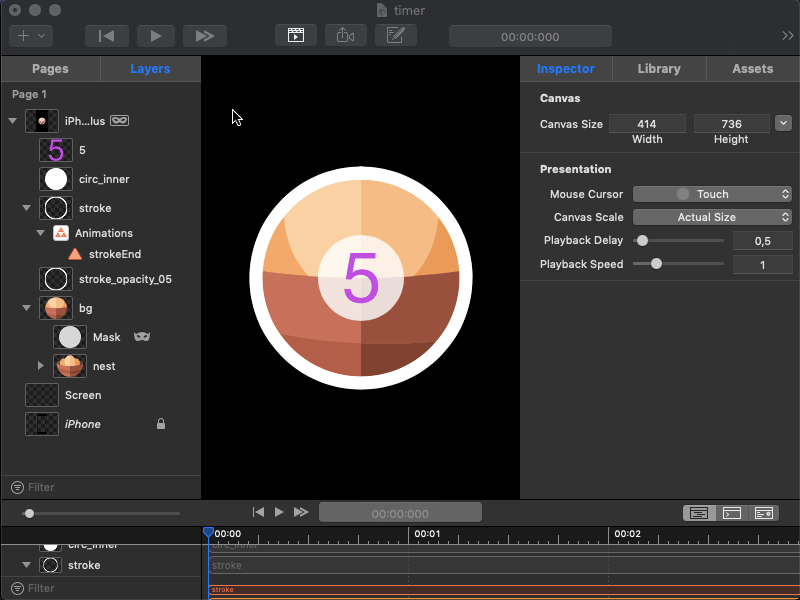
Task: Click the stroke_opacity_05 ring thumbnail
Action: pos(56,279)
